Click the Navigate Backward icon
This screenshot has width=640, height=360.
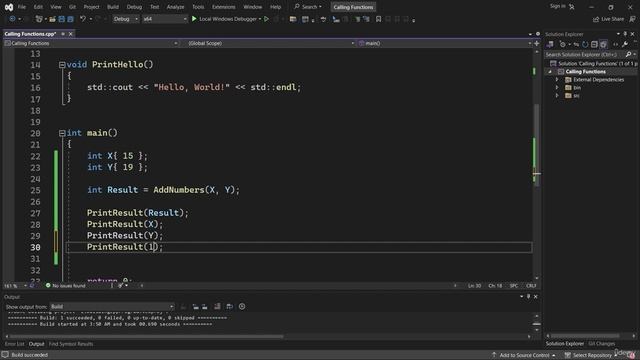(x=12, y=19)
